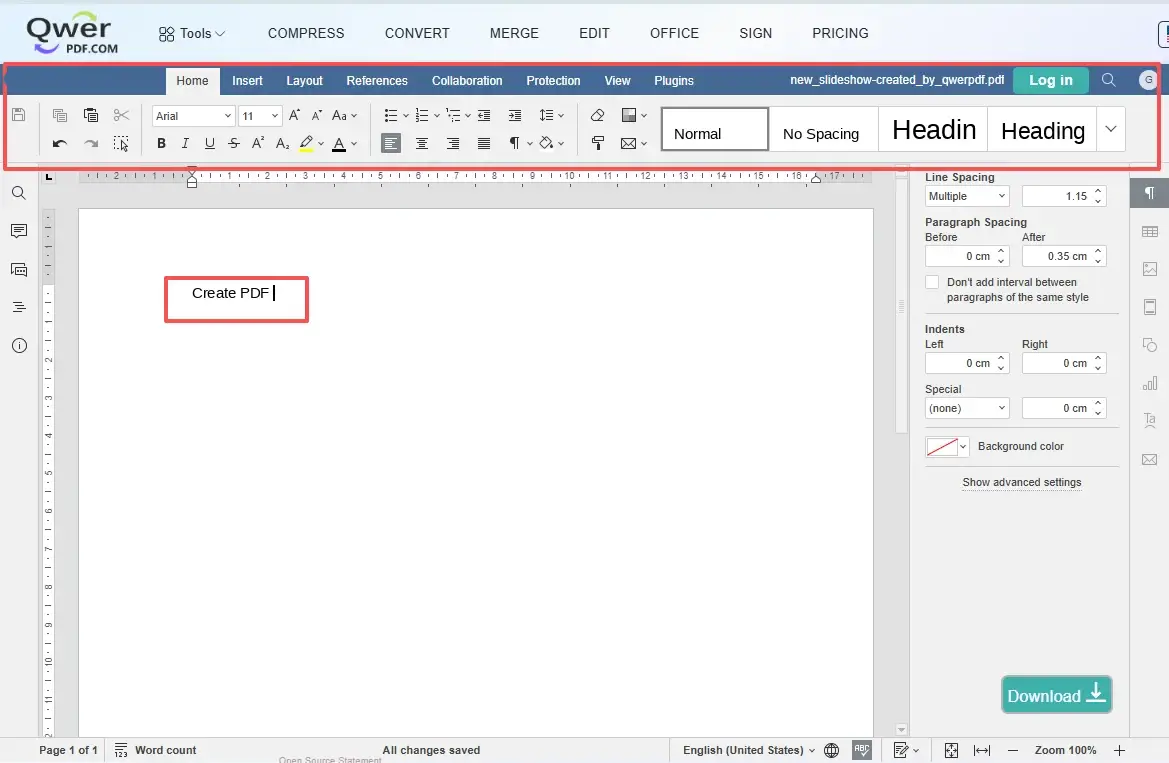Open the paragraph line spacing toolbar dropdown
Viewport: 1169px width, 763px height.
[551, 115]
